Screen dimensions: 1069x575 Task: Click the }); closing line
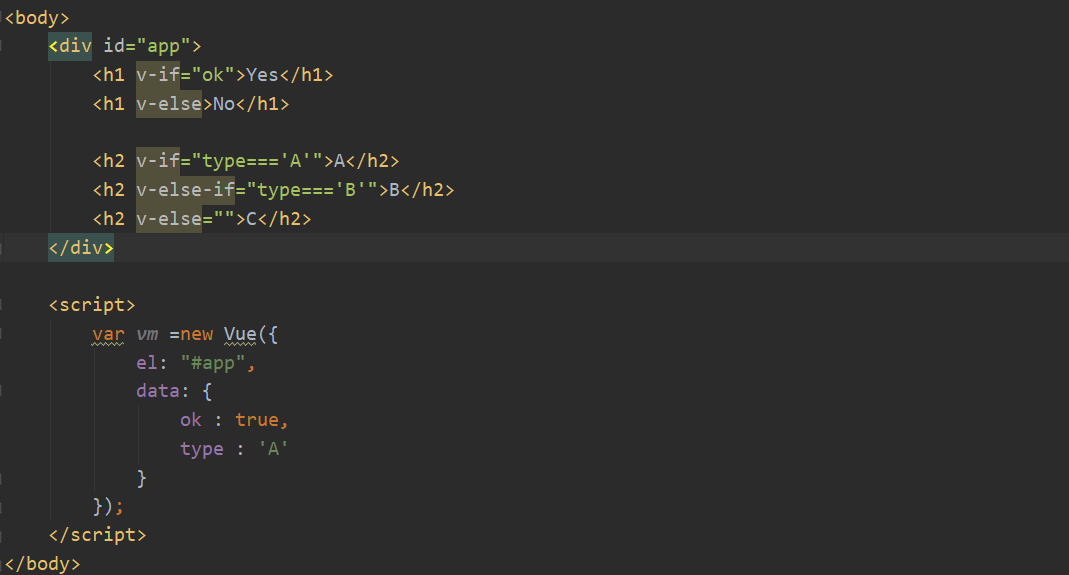pos(108,507)
